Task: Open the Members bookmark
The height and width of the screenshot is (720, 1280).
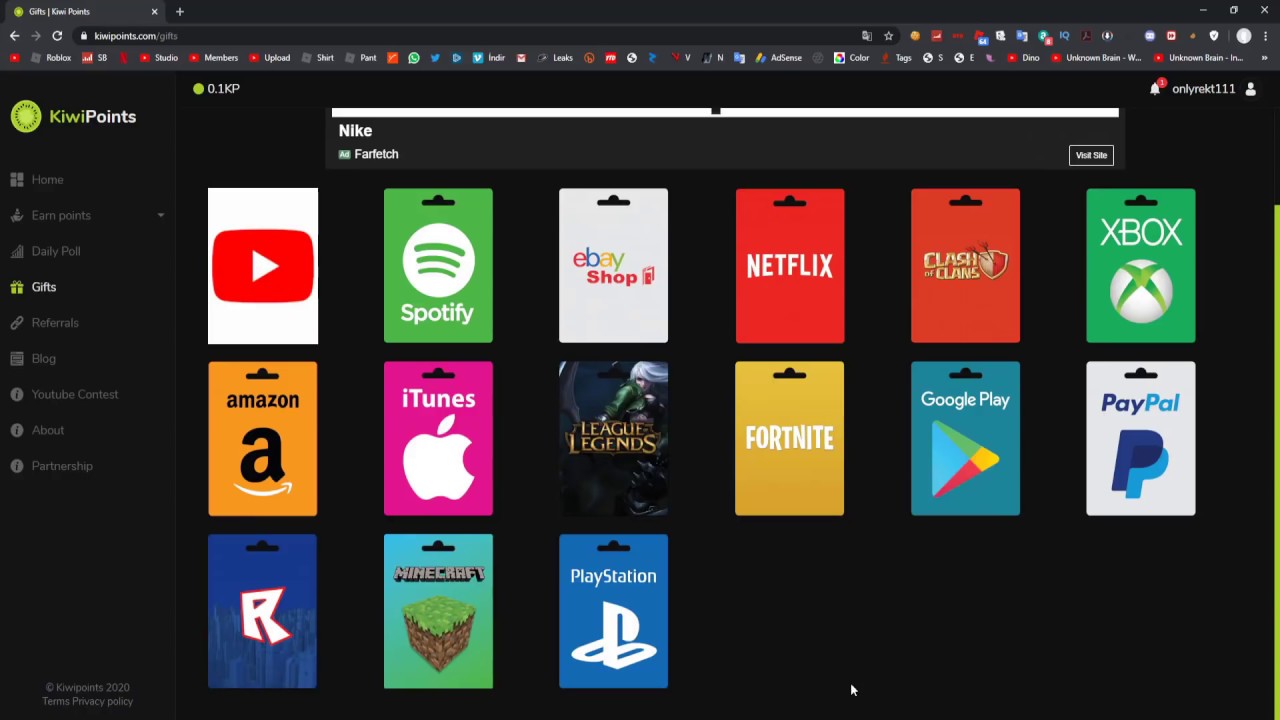Action: (x=213, y=58)
